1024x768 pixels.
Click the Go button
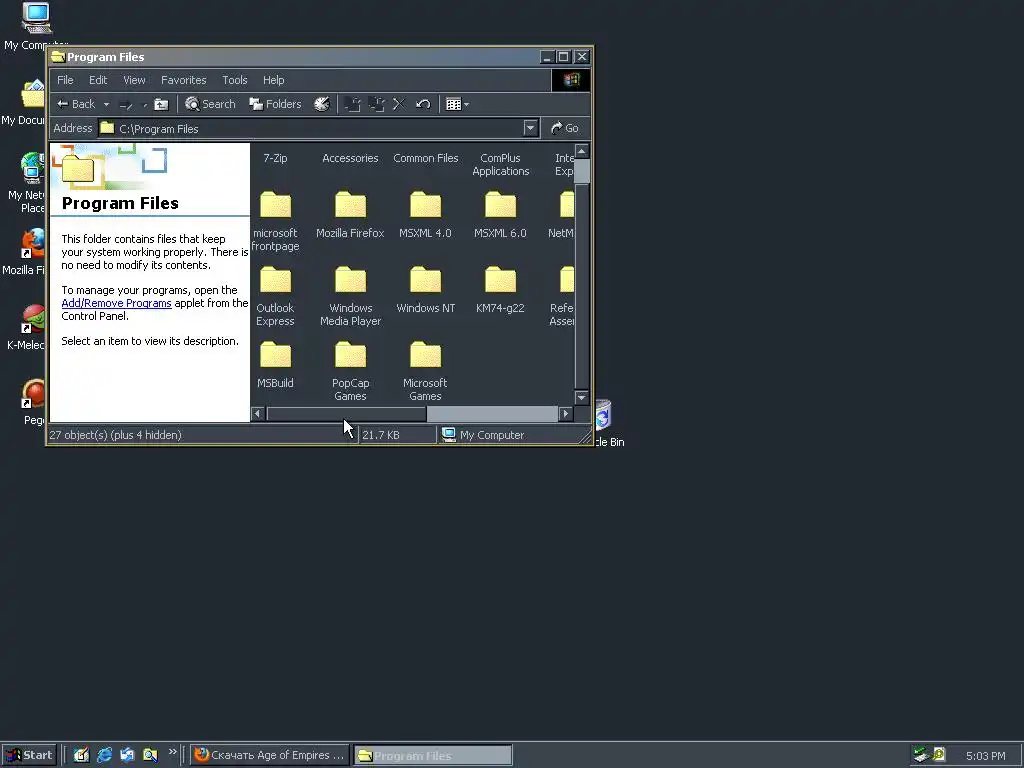click(565, 128)
